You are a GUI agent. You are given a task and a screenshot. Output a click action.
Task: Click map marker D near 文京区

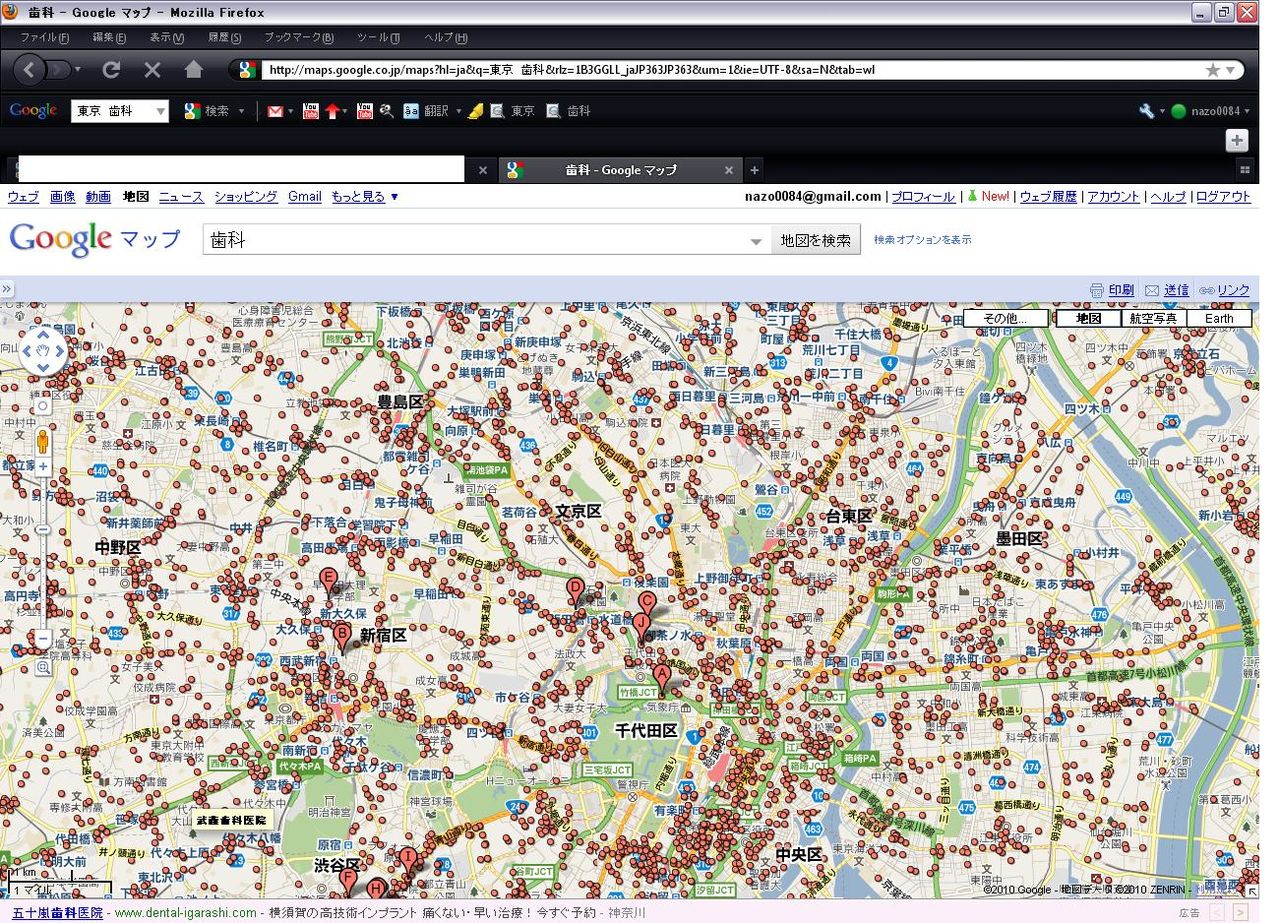pyautogui.click(x=575, y=590)
